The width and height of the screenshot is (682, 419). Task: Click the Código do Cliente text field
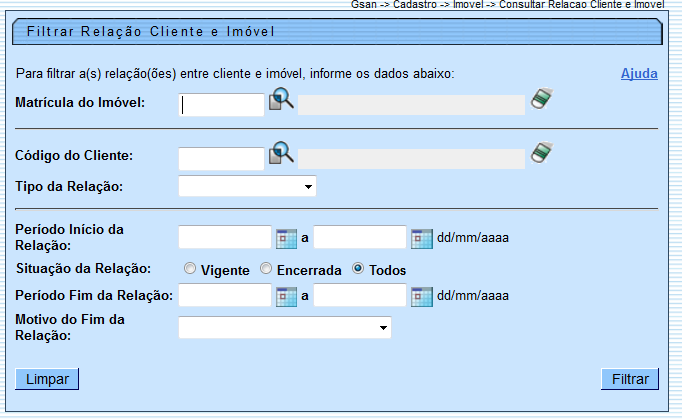tap(221, 158)
